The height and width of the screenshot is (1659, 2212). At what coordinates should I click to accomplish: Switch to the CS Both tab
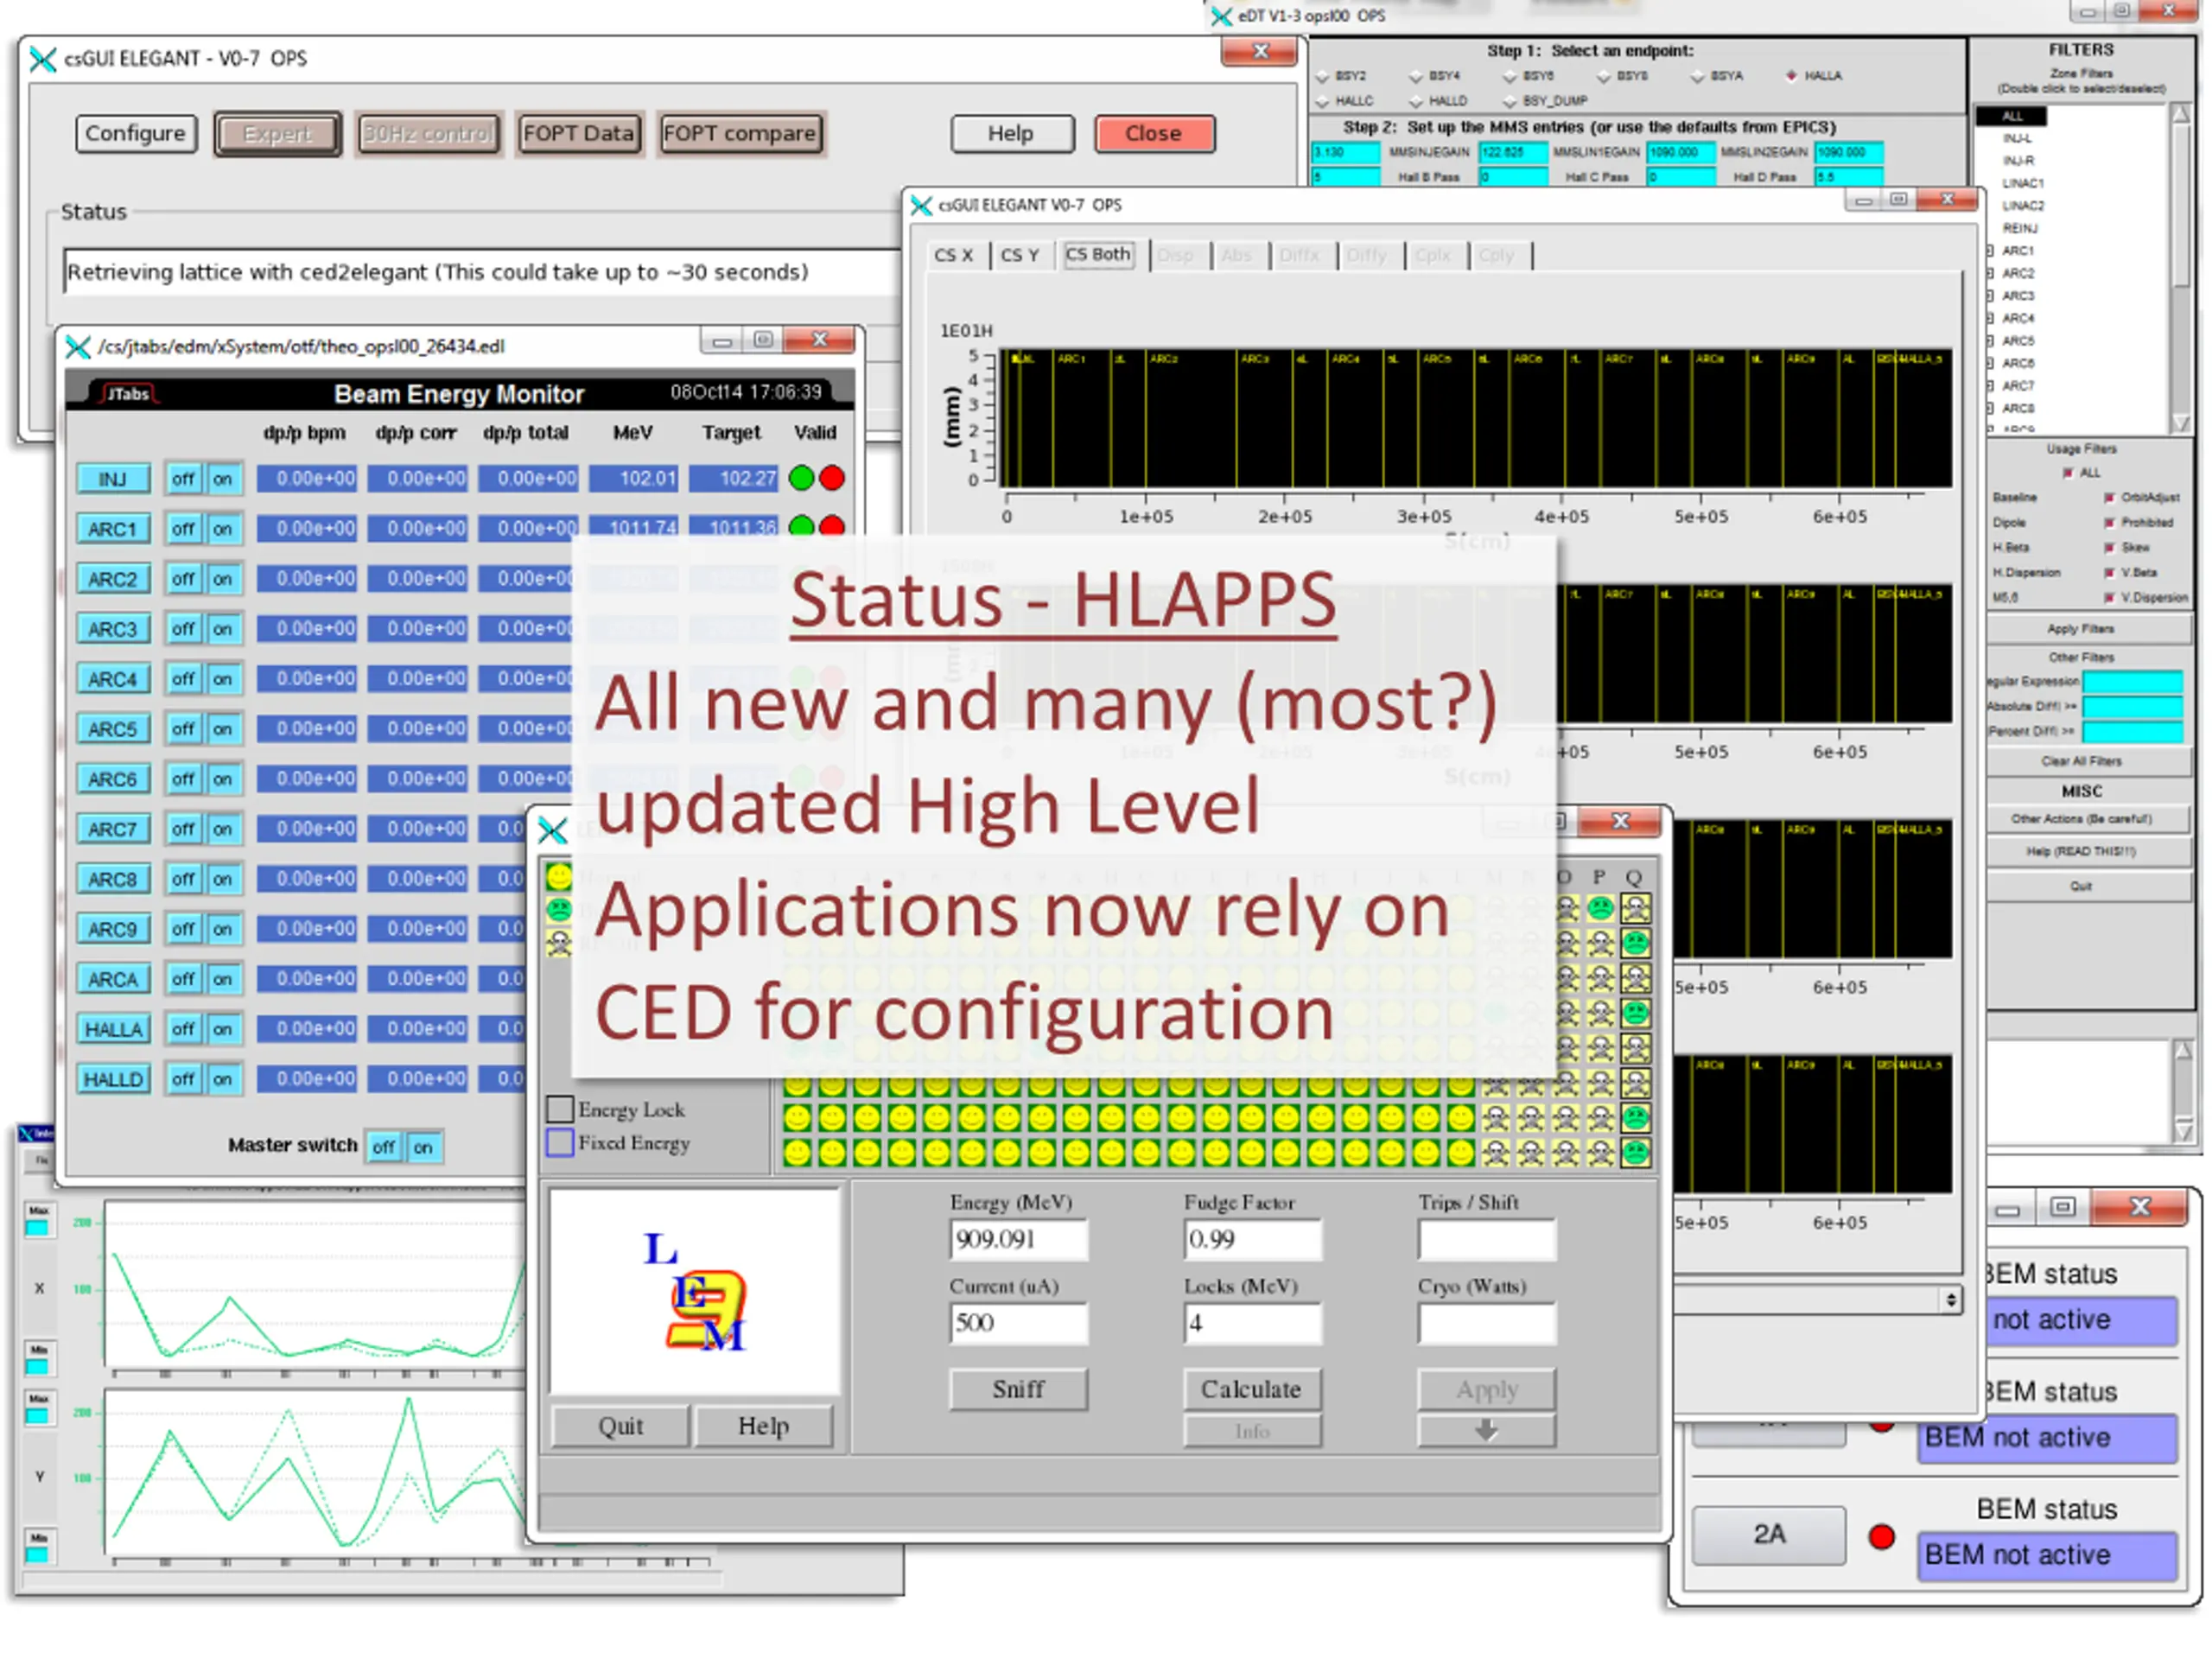(1098, 255)
